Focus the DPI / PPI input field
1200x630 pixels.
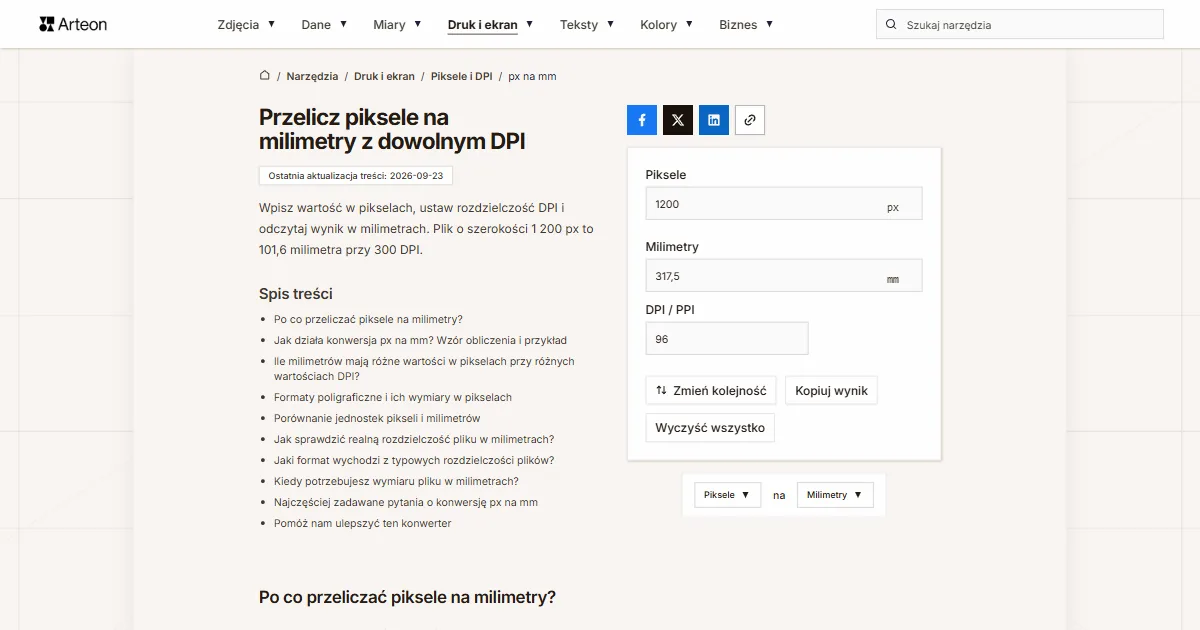tap(727, 339)
